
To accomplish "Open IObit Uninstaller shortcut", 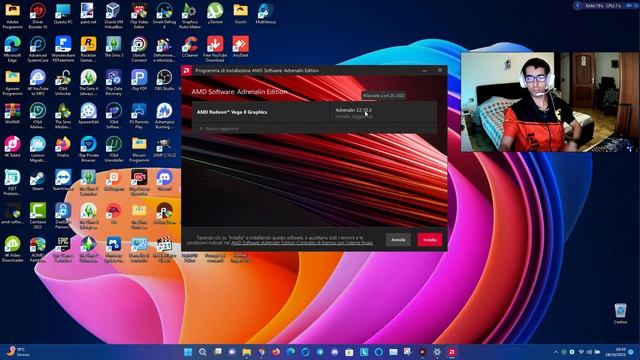I will pyautogui.click(x=113, y=149).
